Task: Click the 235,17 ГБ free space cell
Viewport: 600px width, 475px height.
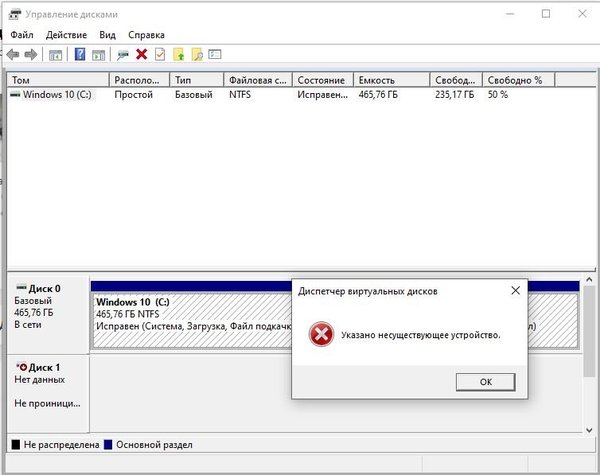Action: 455,95
